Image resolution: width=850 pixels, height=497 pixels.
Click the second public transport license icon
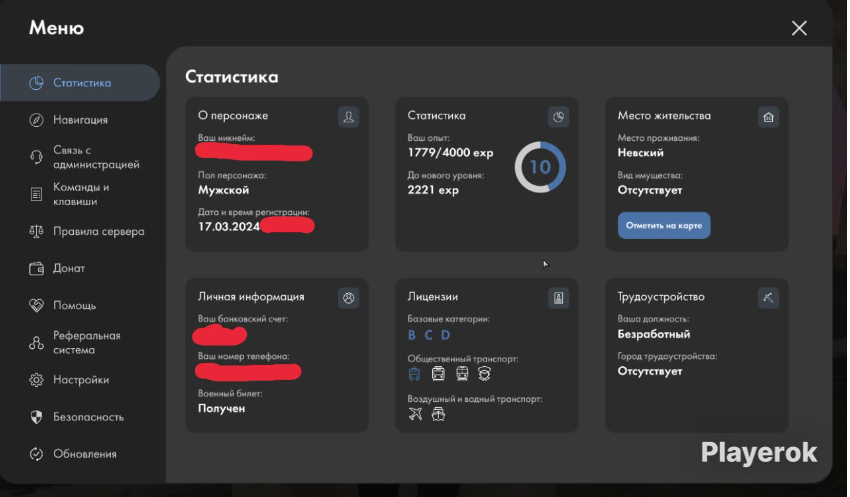(x=438, y=373)
